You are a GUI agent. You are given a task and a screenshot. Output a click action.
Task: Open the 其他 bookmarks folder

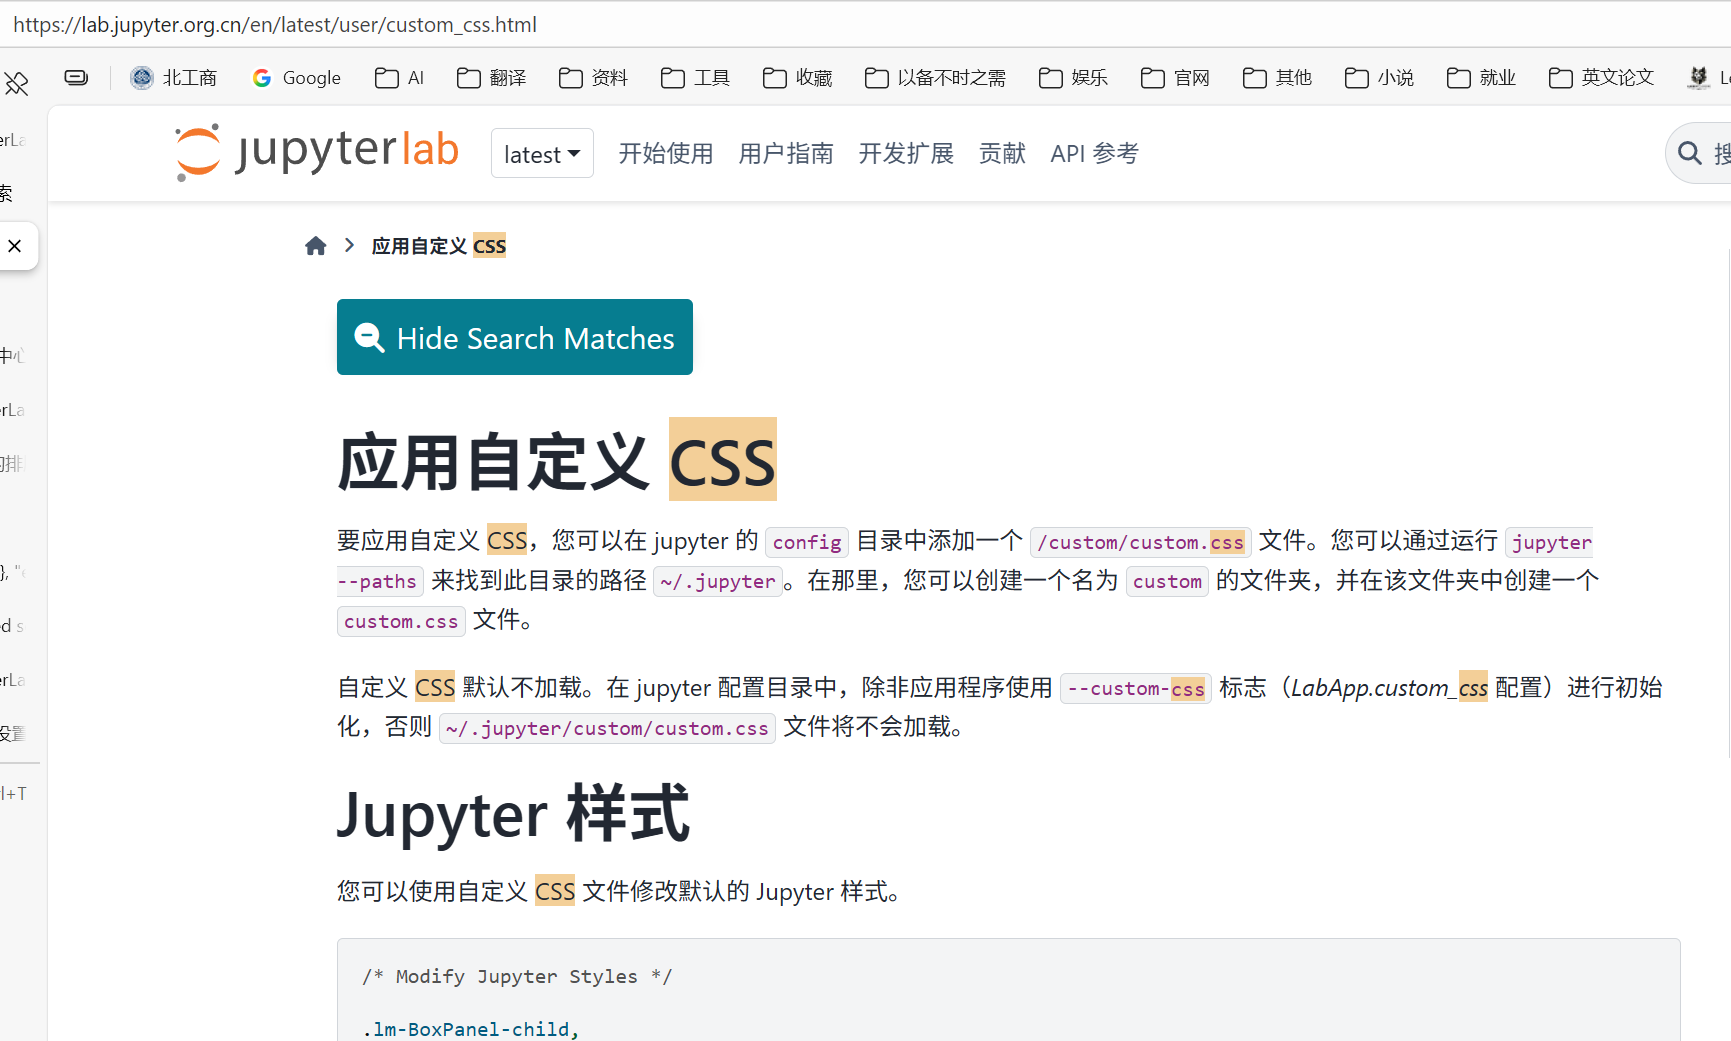tap(1278, 78)
